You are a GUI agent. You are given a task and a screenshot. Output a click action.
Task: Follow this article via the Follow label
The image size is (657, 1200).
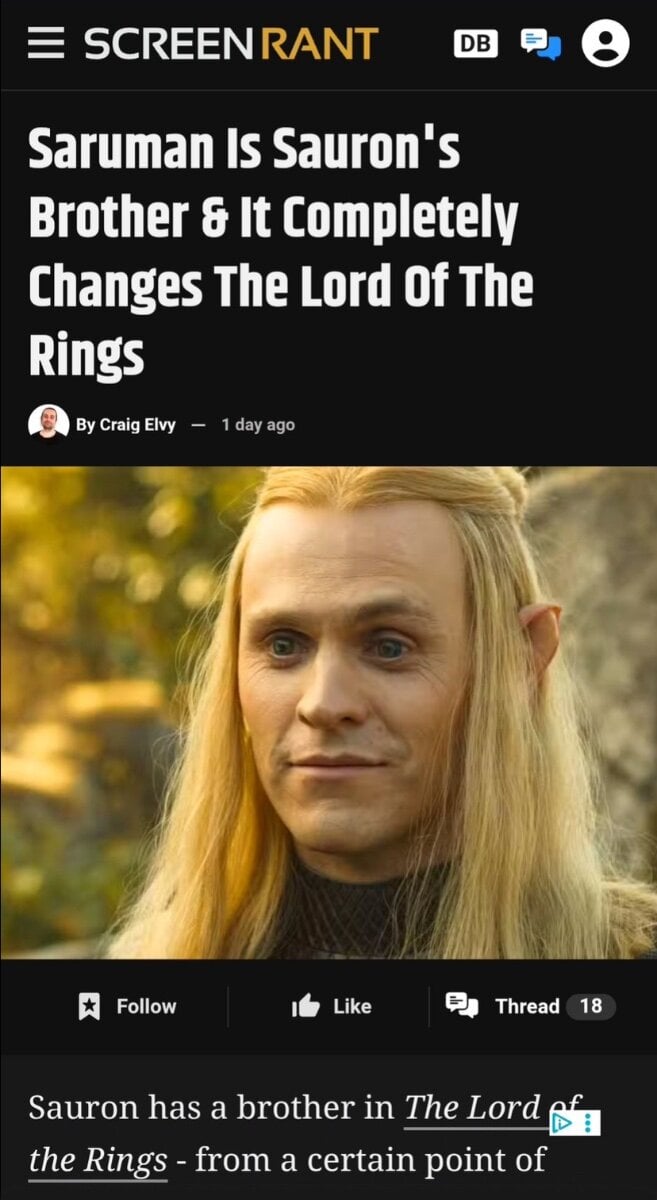coord(146,1006)
